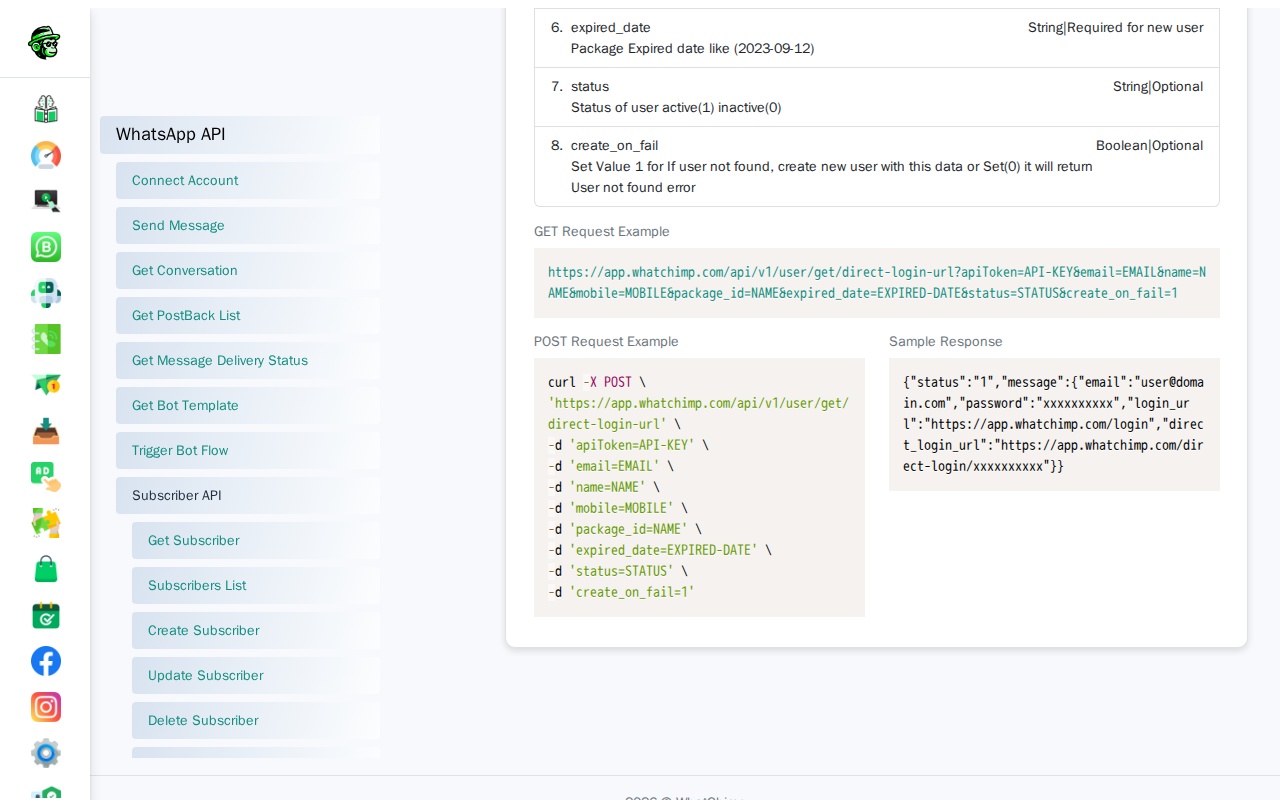Viewport: 1280px width, 800px height.
Task: Go to Delete Subscriber section
Action: pyautogui.click(x=256, y=721)
